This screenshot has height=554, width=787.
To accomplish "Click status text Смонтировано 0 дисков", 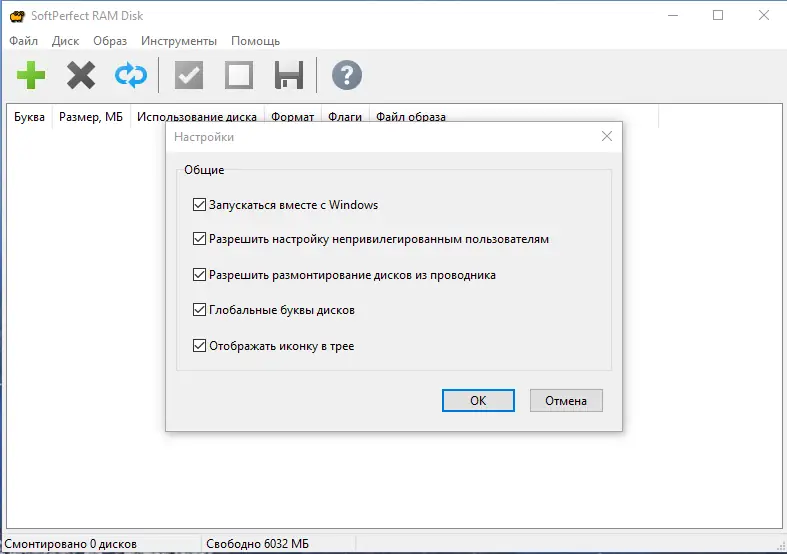I will [70, 544].
